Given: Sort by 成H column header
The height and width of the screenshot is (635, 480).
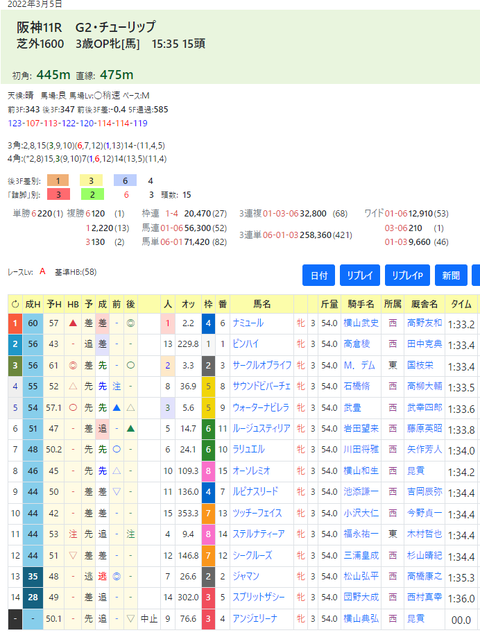Looking at the screenshot, I should pos(33,304).
